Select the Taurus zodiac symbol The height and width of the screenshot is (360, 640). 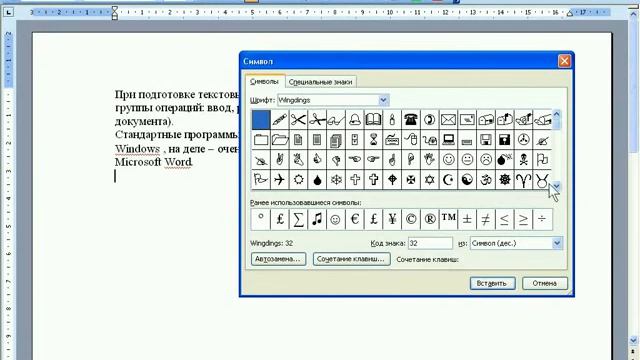pos(542,180)
